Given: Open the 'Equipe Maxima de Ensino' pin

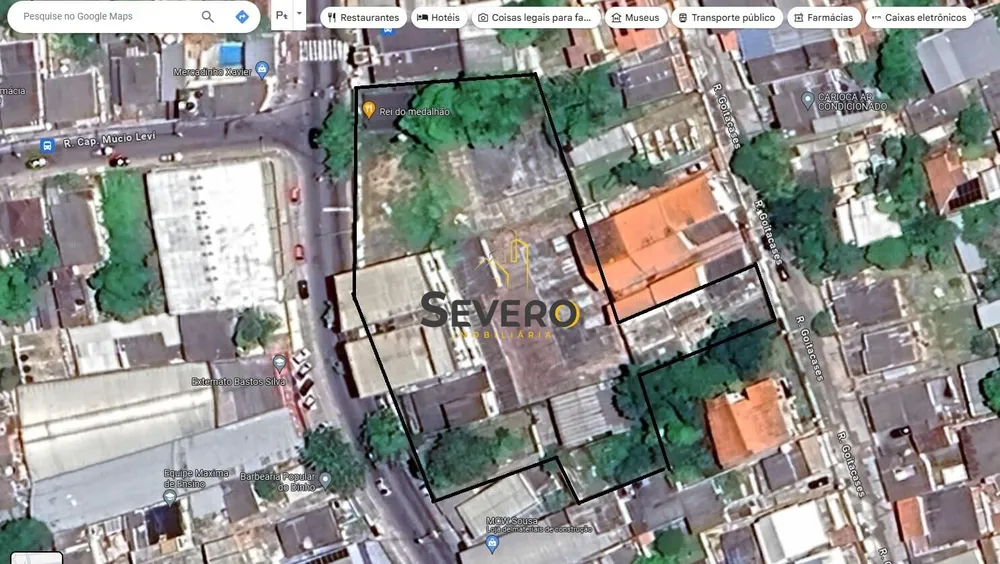Looking at the screenshot, I should point(170,498).
